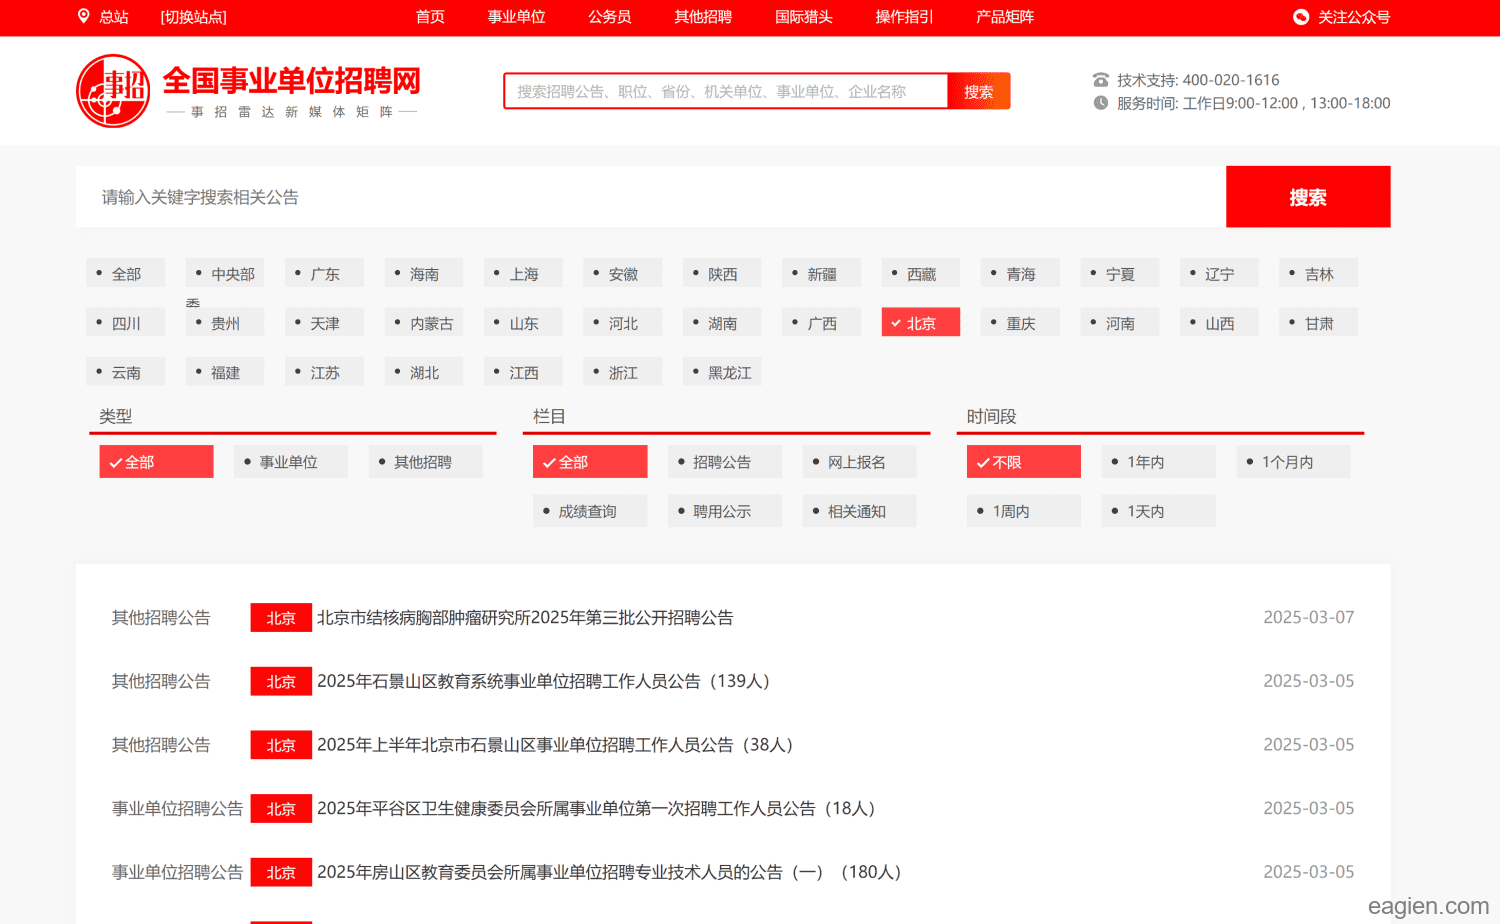Open the 公务员 navigation menu
The image size is (1500, 924).
click(609, 17)
